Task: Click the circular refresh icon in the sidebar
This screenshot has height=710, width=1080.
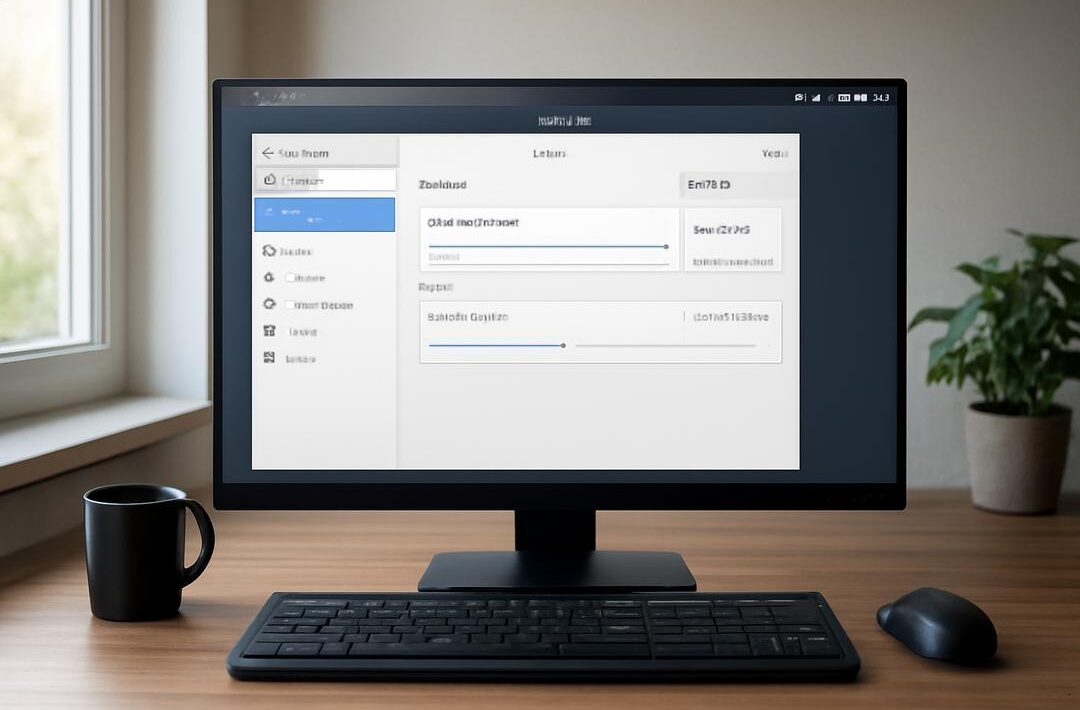Action: click(x=269, y=304)
